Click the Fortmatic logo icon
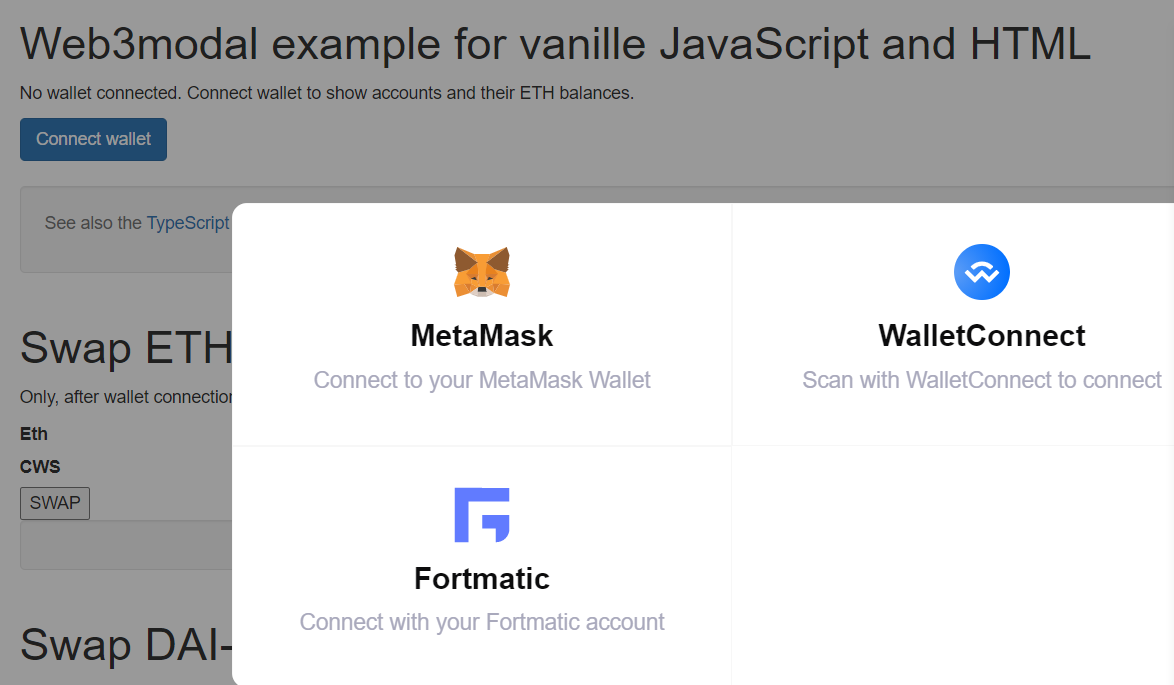The image size is (1174, 685). coord(481,515)
